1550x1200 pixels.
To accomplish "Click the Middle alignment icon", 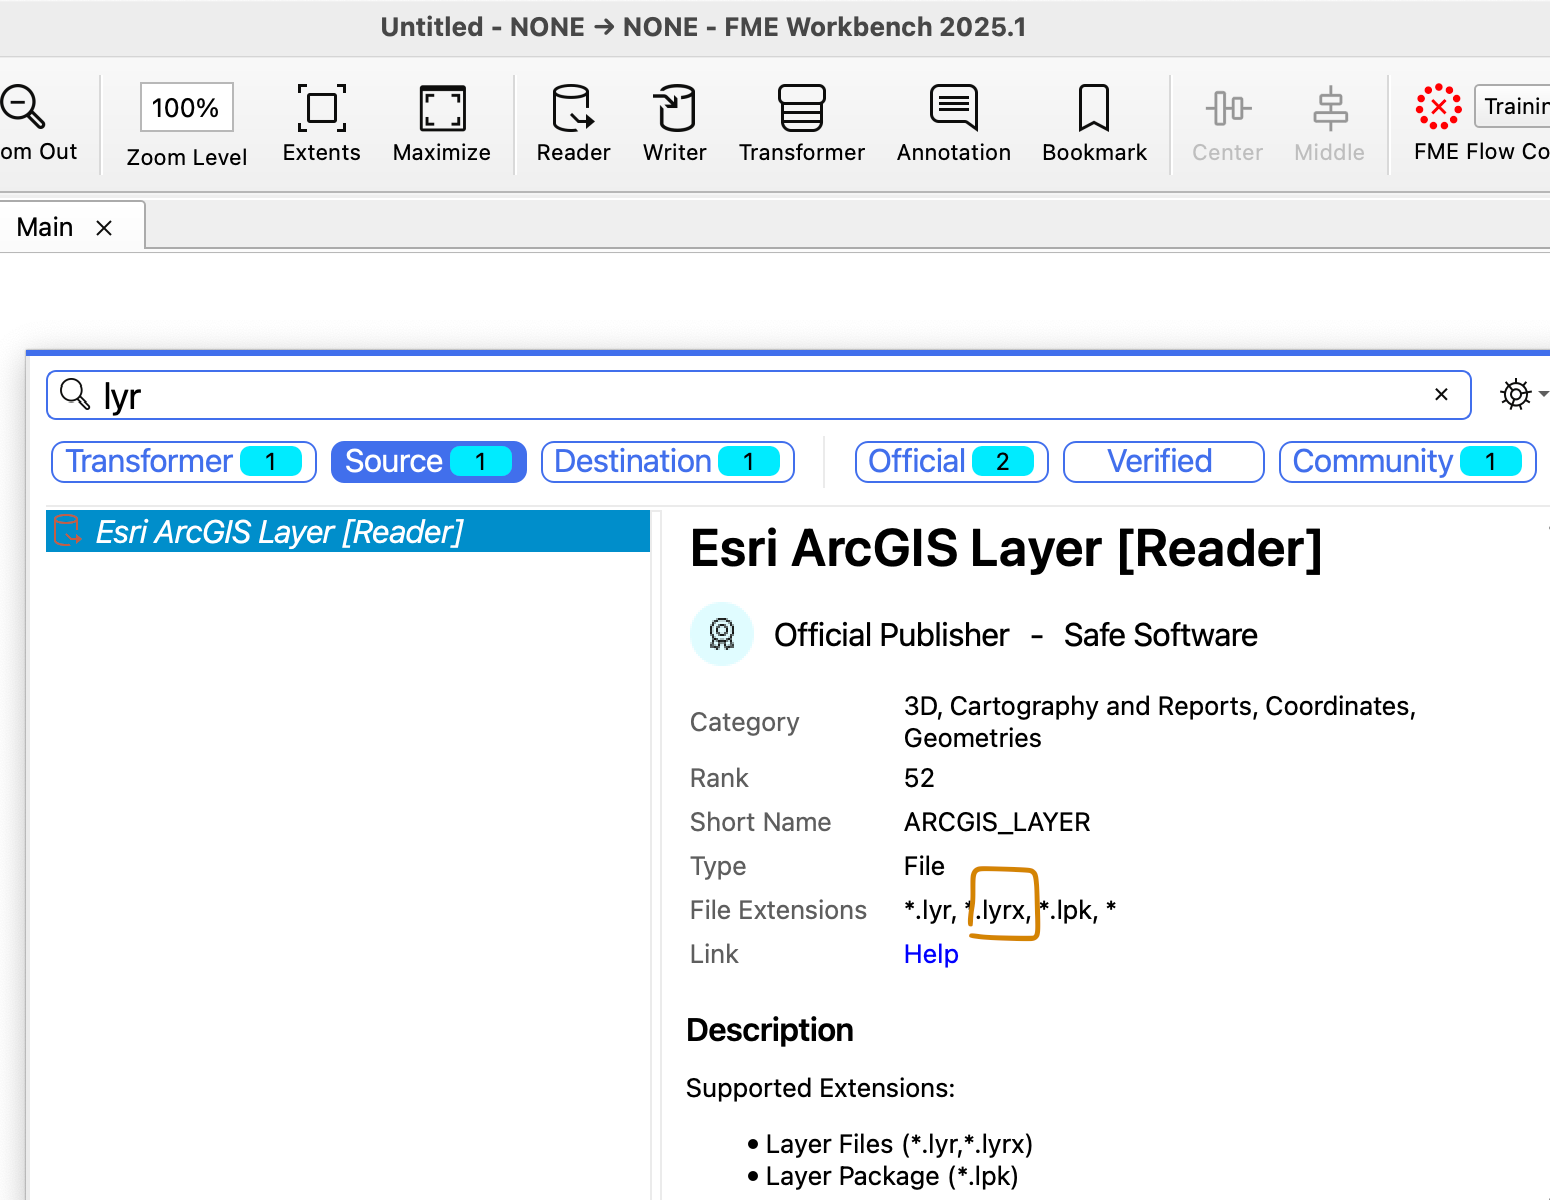I will tap(1330, 108).
